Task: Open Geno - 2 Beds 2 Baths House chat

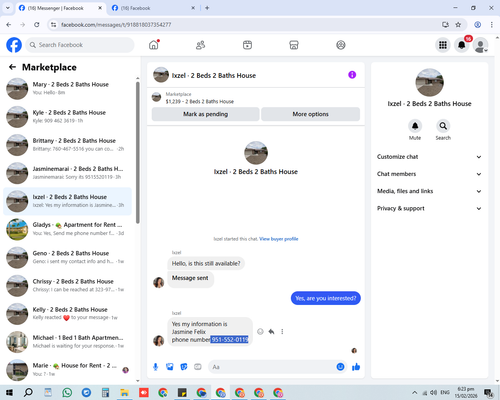Action: tap(68, 257)
